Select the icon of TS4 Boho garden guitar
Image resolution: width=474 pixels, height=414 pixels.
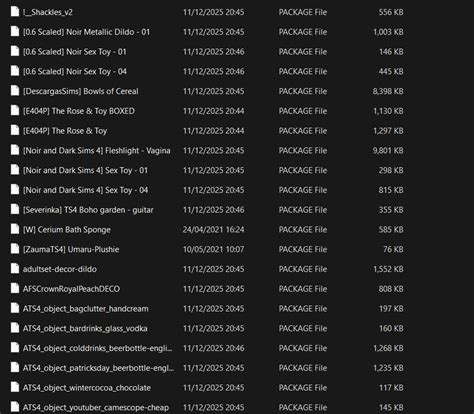click(x=15, y=209)
